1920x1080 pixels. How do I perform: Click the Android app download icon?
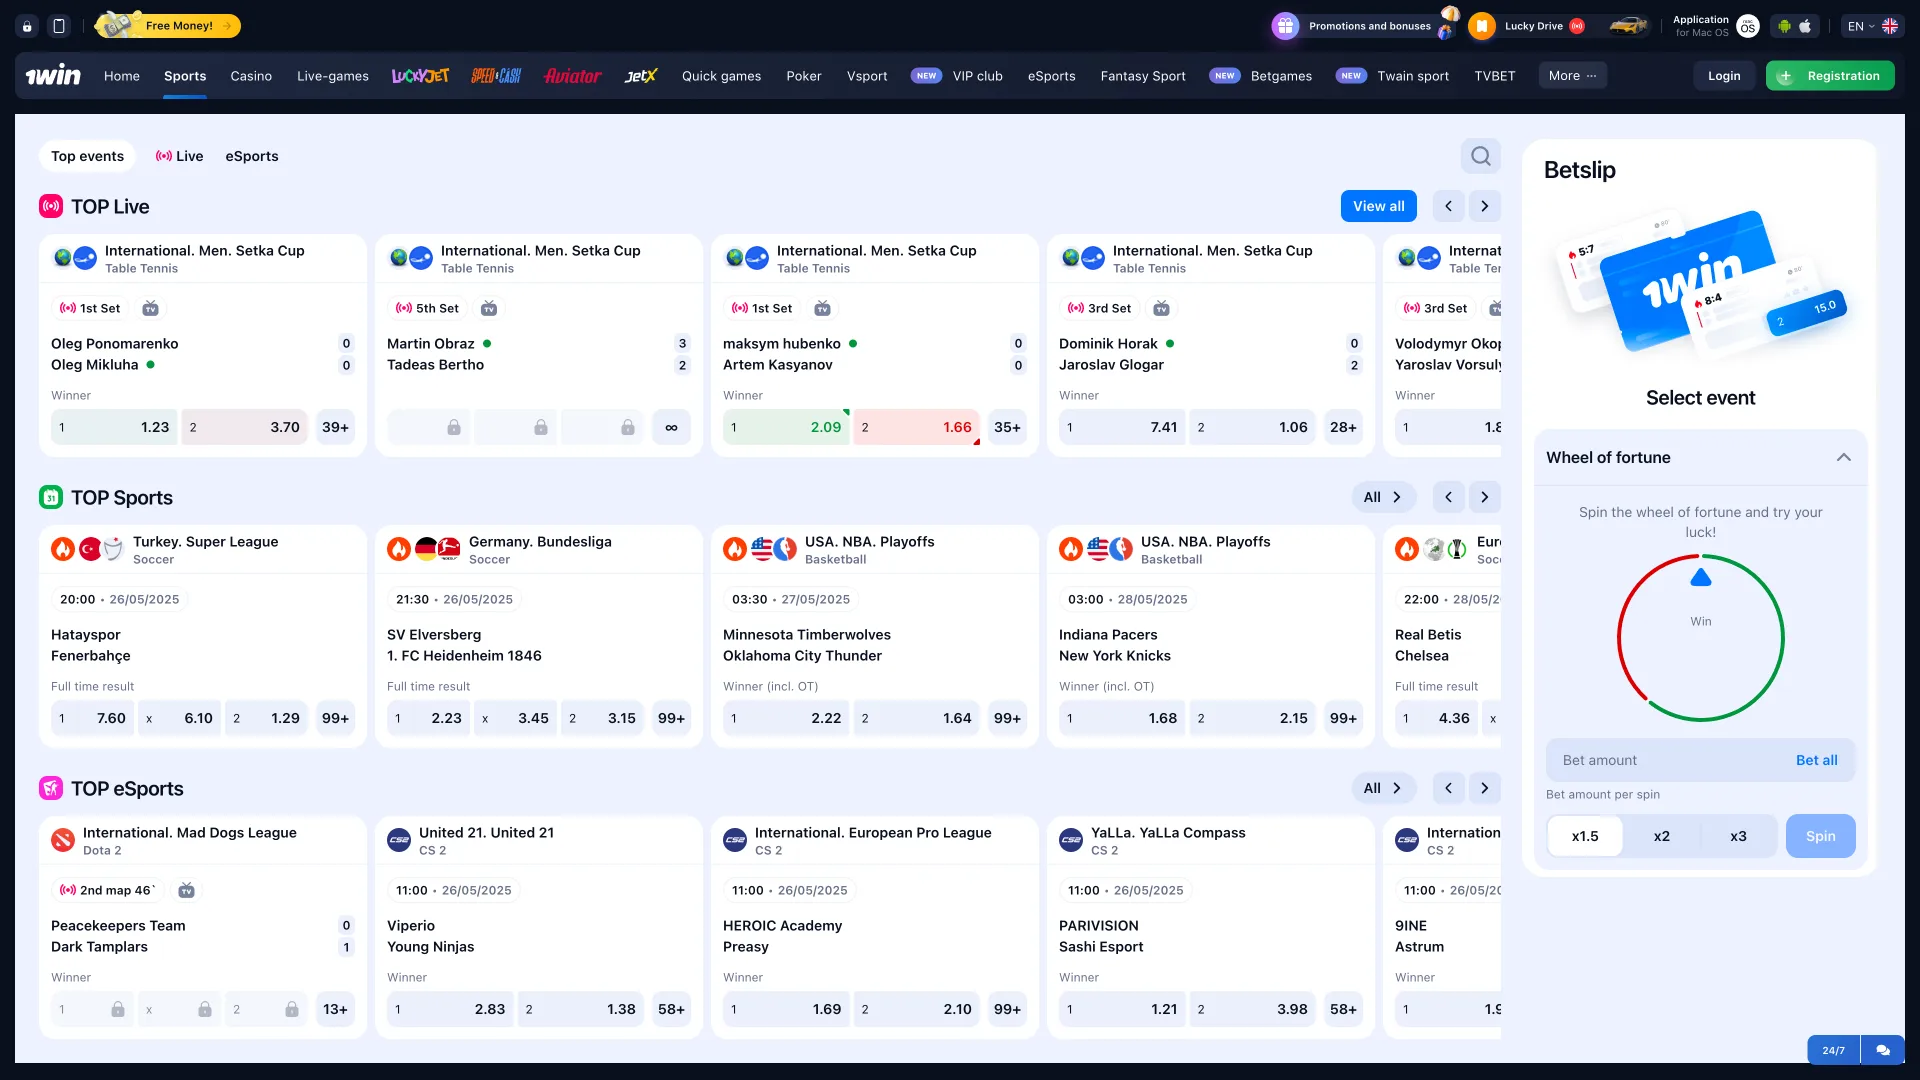pyautogui.click(x=1784, y=26)
